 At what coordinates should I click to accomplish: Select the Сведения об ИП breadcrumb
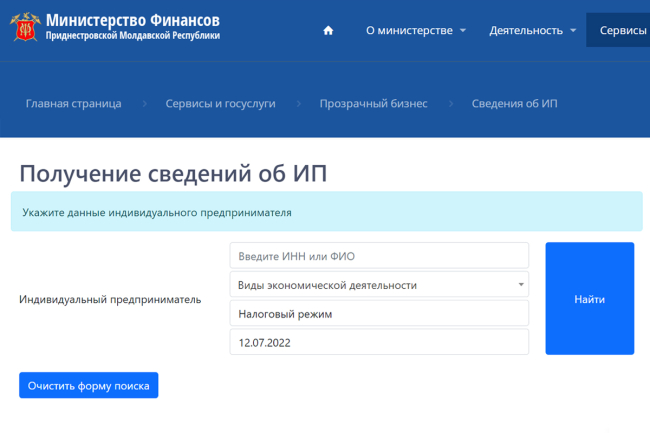(514, 103)
